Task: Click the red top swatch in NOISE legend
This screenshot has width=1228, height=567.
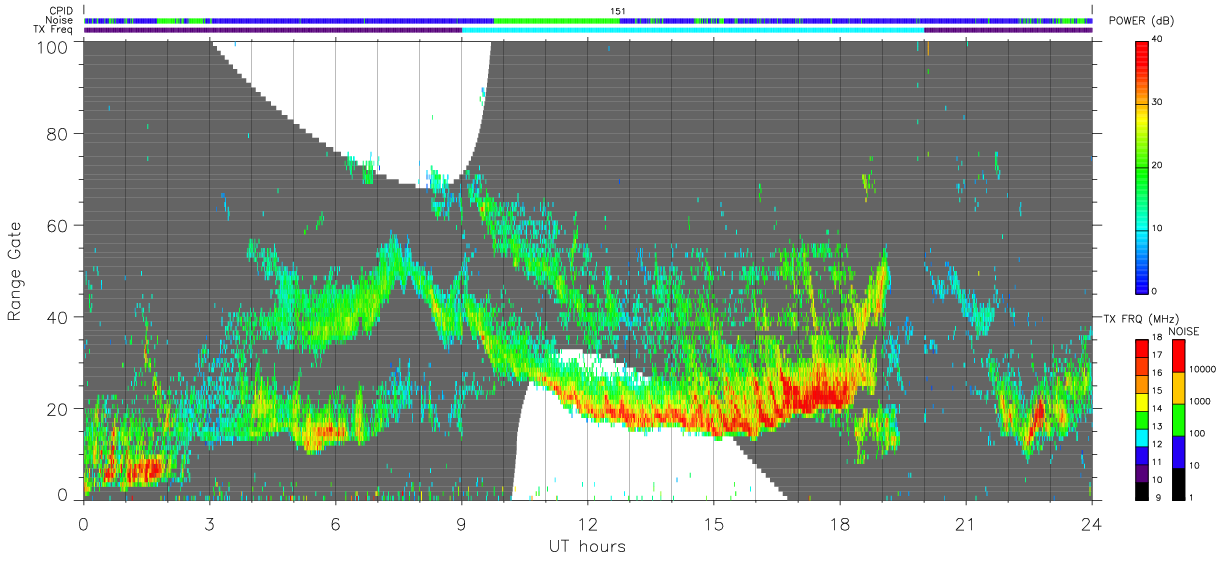Action: (1178, 355)
